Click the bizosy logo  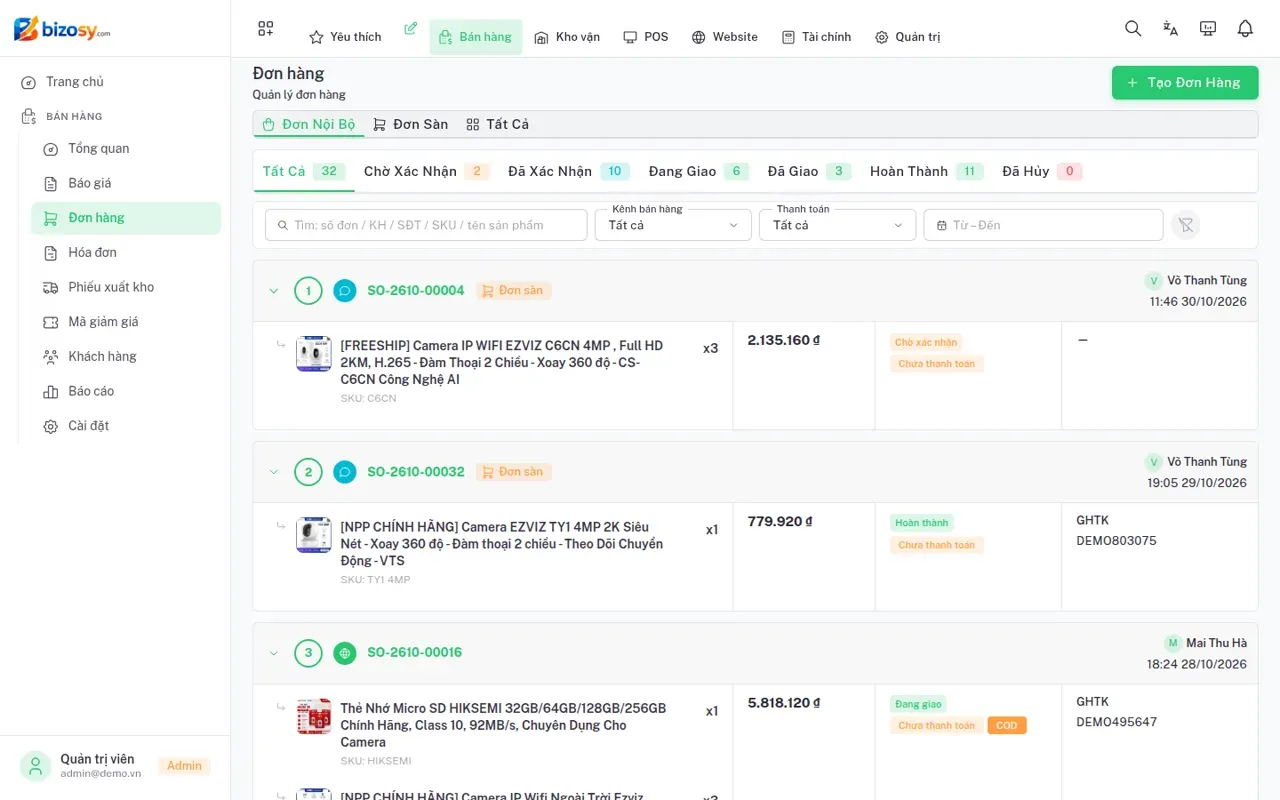tap(62, 29)
